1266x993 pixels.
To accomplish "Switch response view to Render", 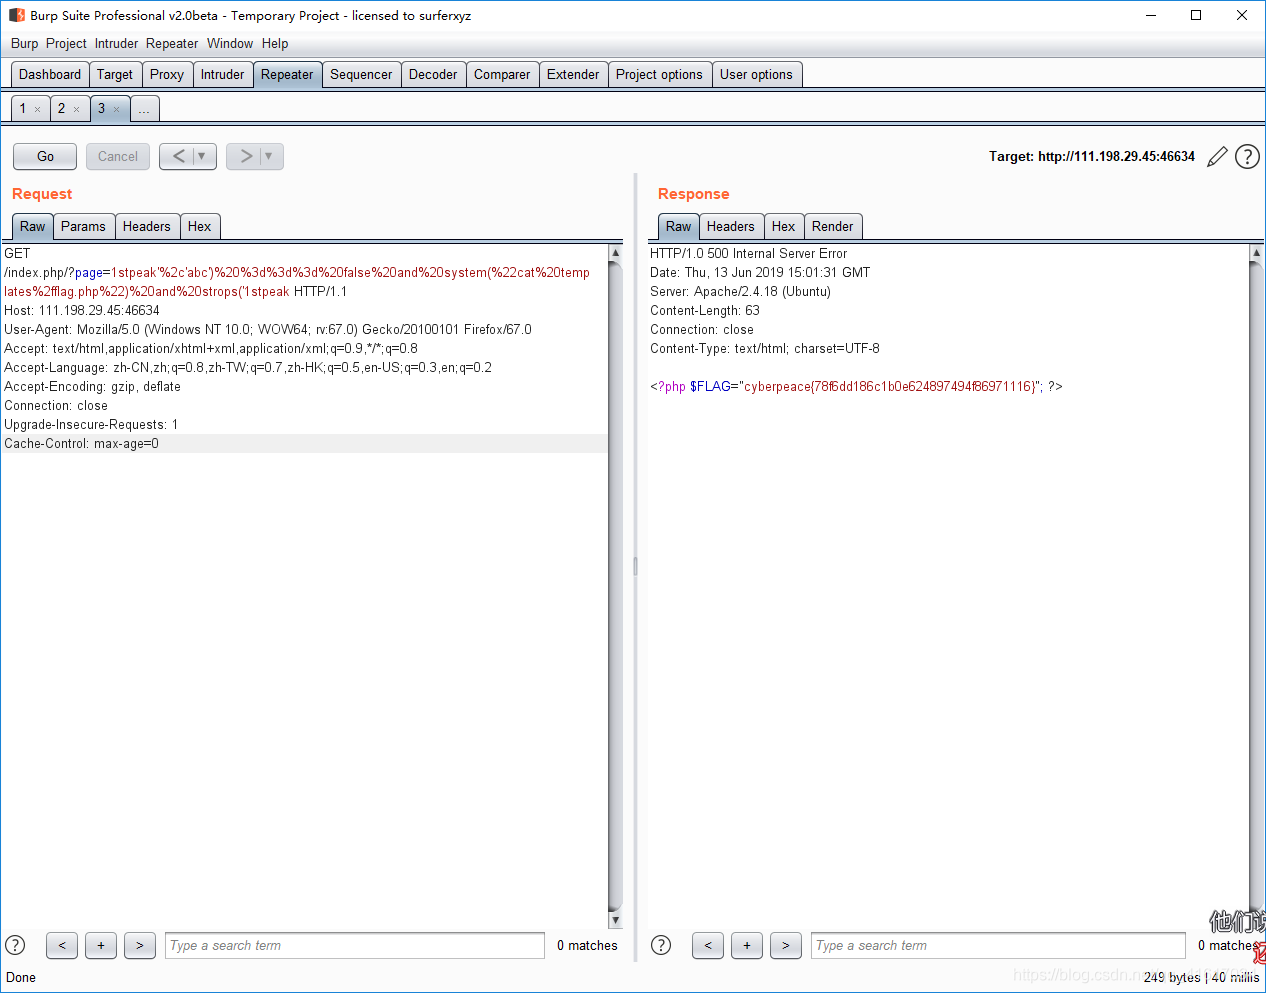I will coord(833,226).
